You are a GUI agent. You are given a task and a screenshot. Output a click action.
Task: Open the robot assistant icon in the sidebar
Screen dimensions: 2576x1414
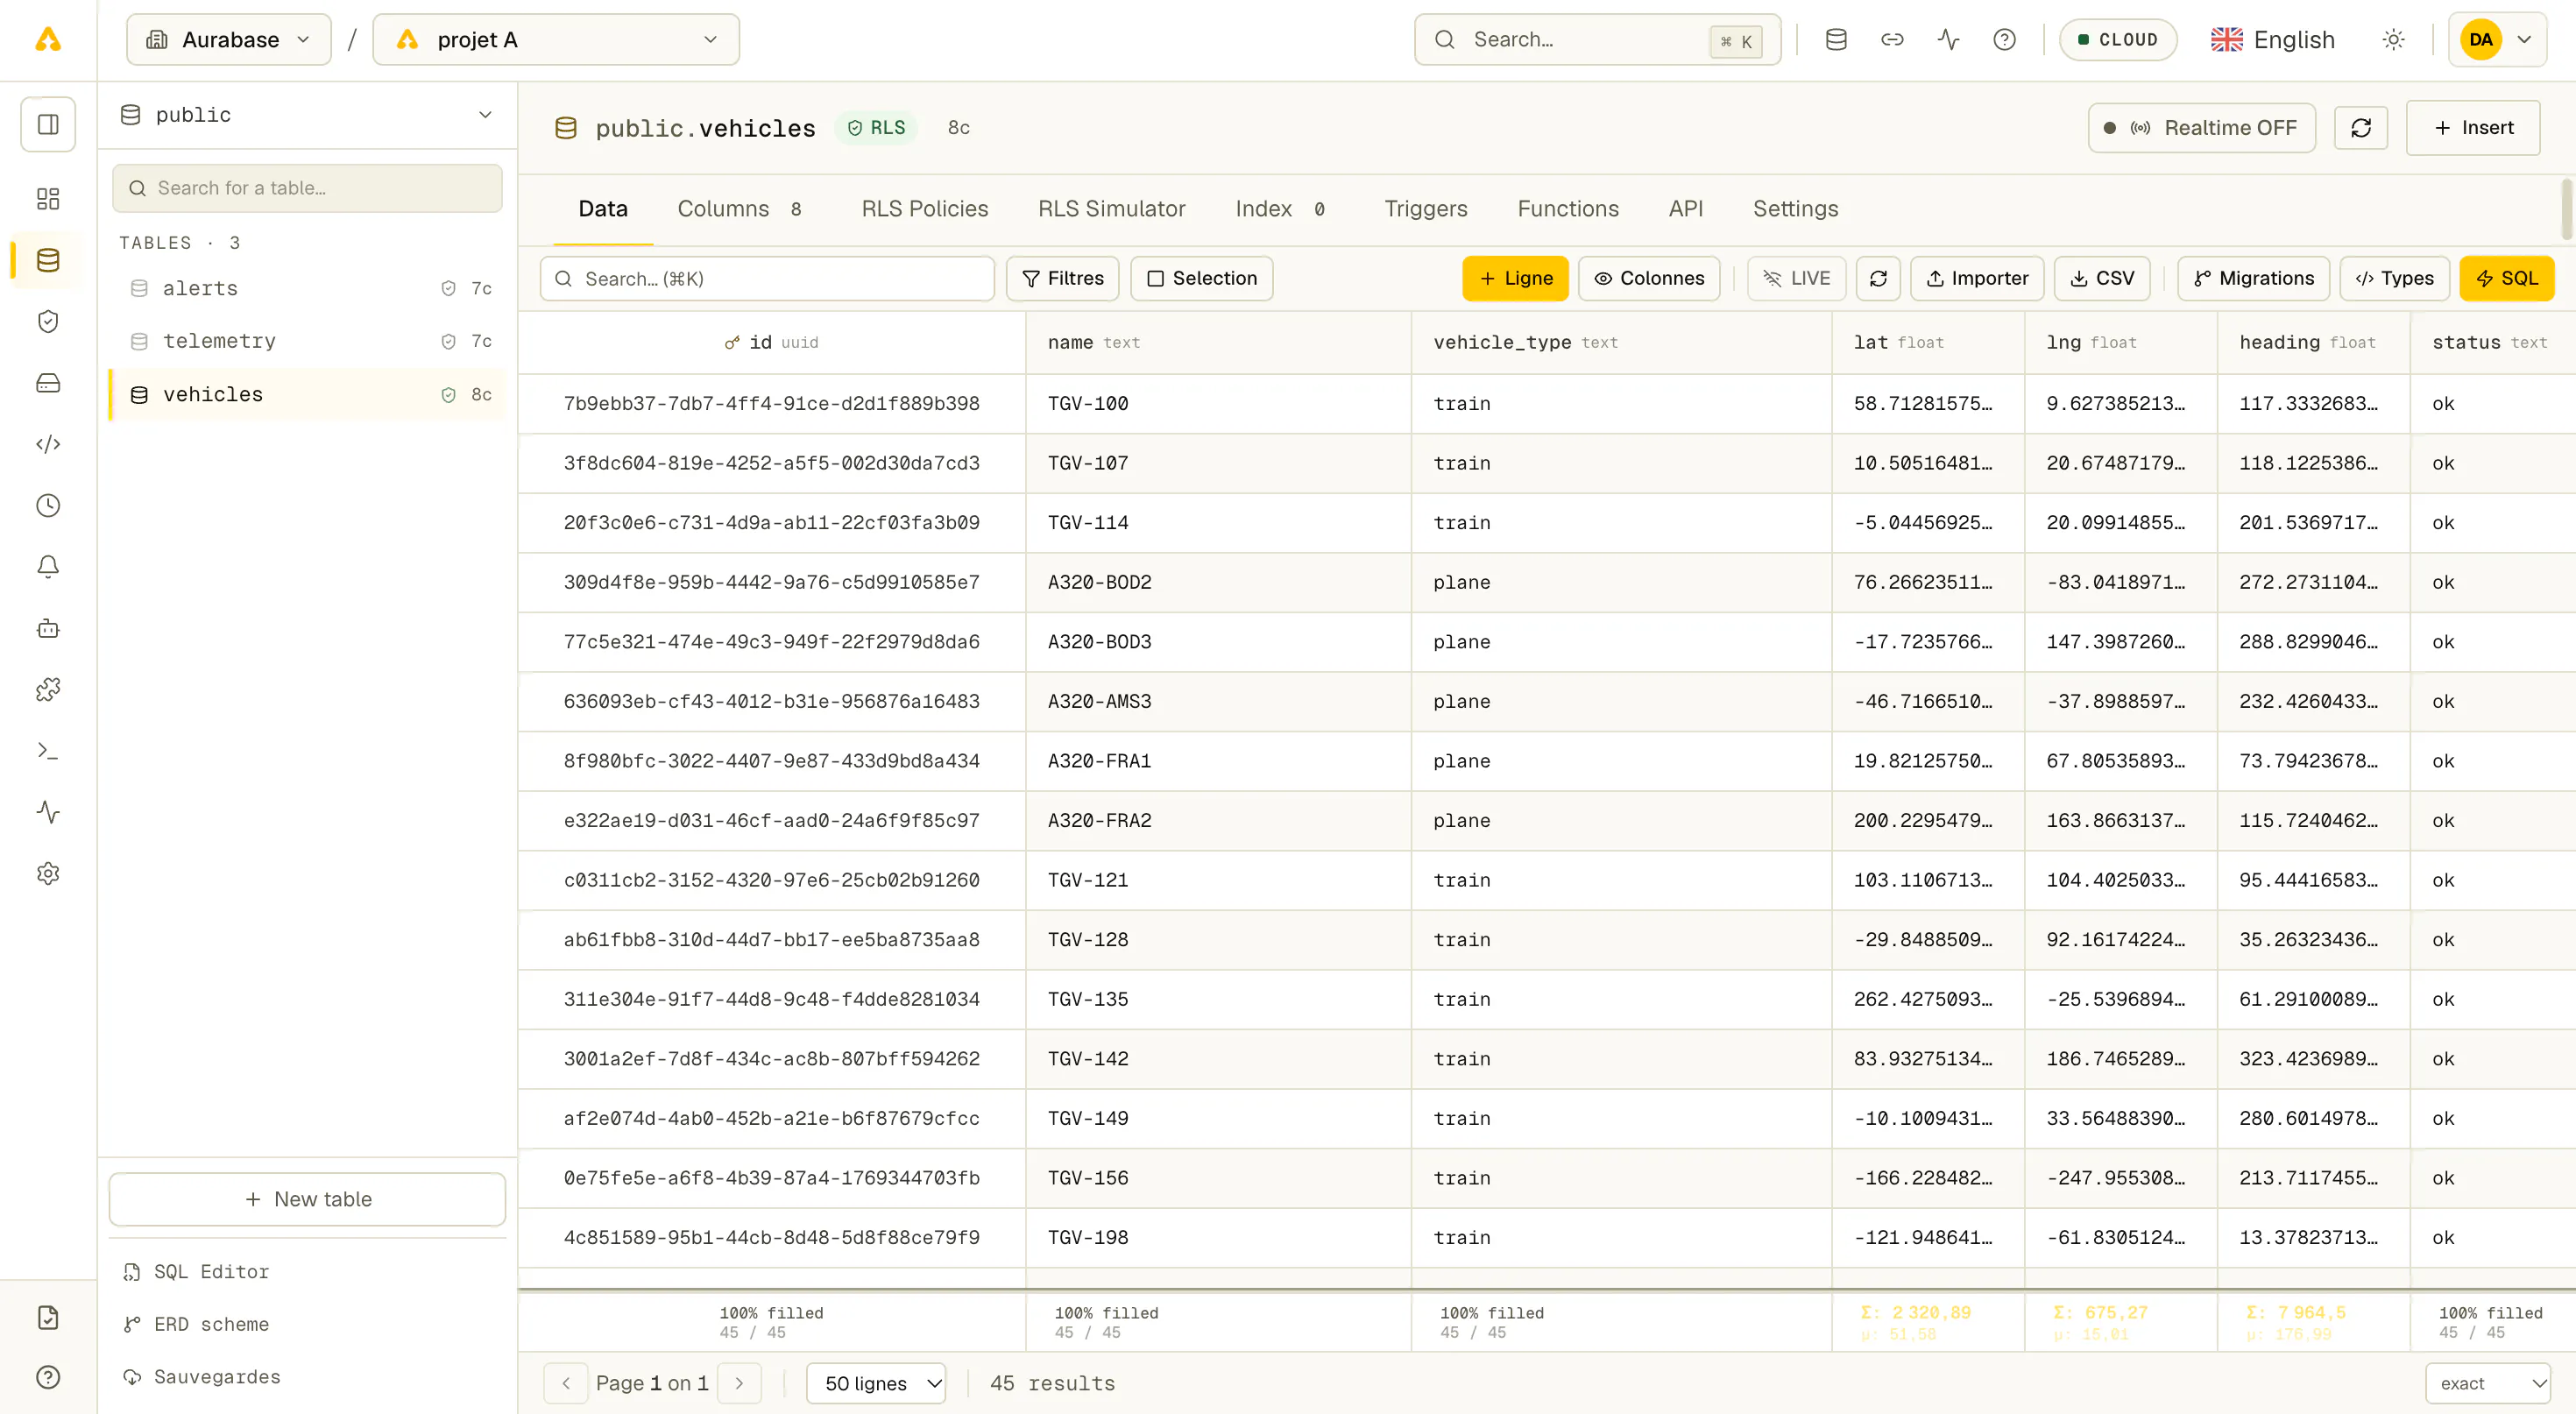pyautogui.click(x=48, y=628)
